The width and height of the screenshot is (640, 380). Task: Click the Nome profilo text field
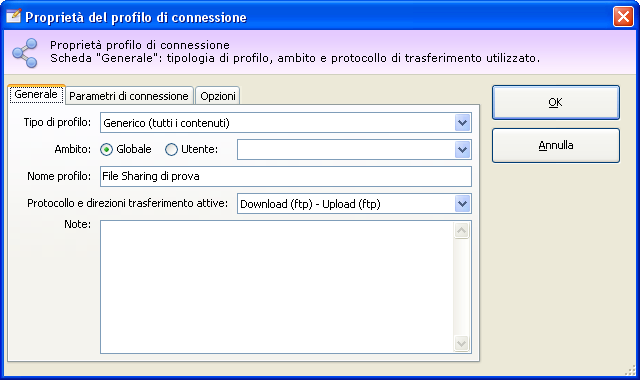(x=286, y=176)
